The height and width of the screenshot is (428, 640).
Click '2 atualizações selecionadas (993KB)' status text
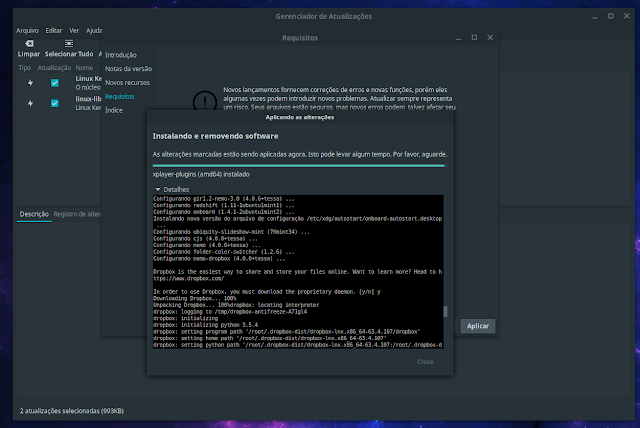tap(72, 411)
